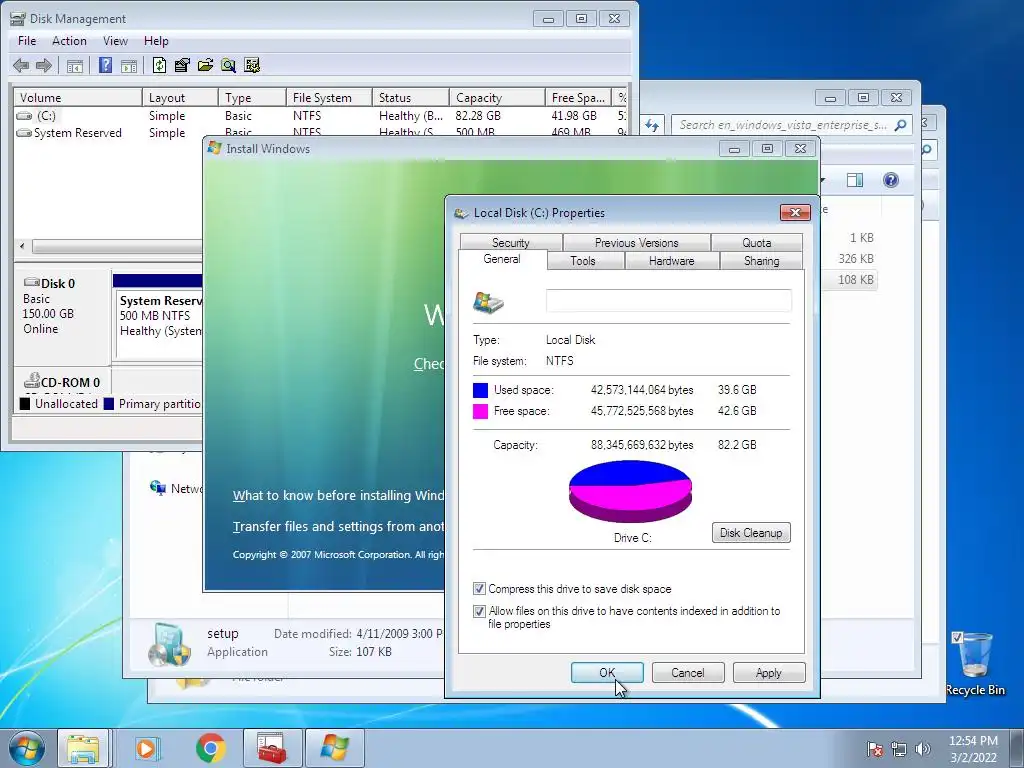Open Windows Explorer from the taskbar
The height and width of the screenshot is (768, 1024).
click(x=84, y=748)
